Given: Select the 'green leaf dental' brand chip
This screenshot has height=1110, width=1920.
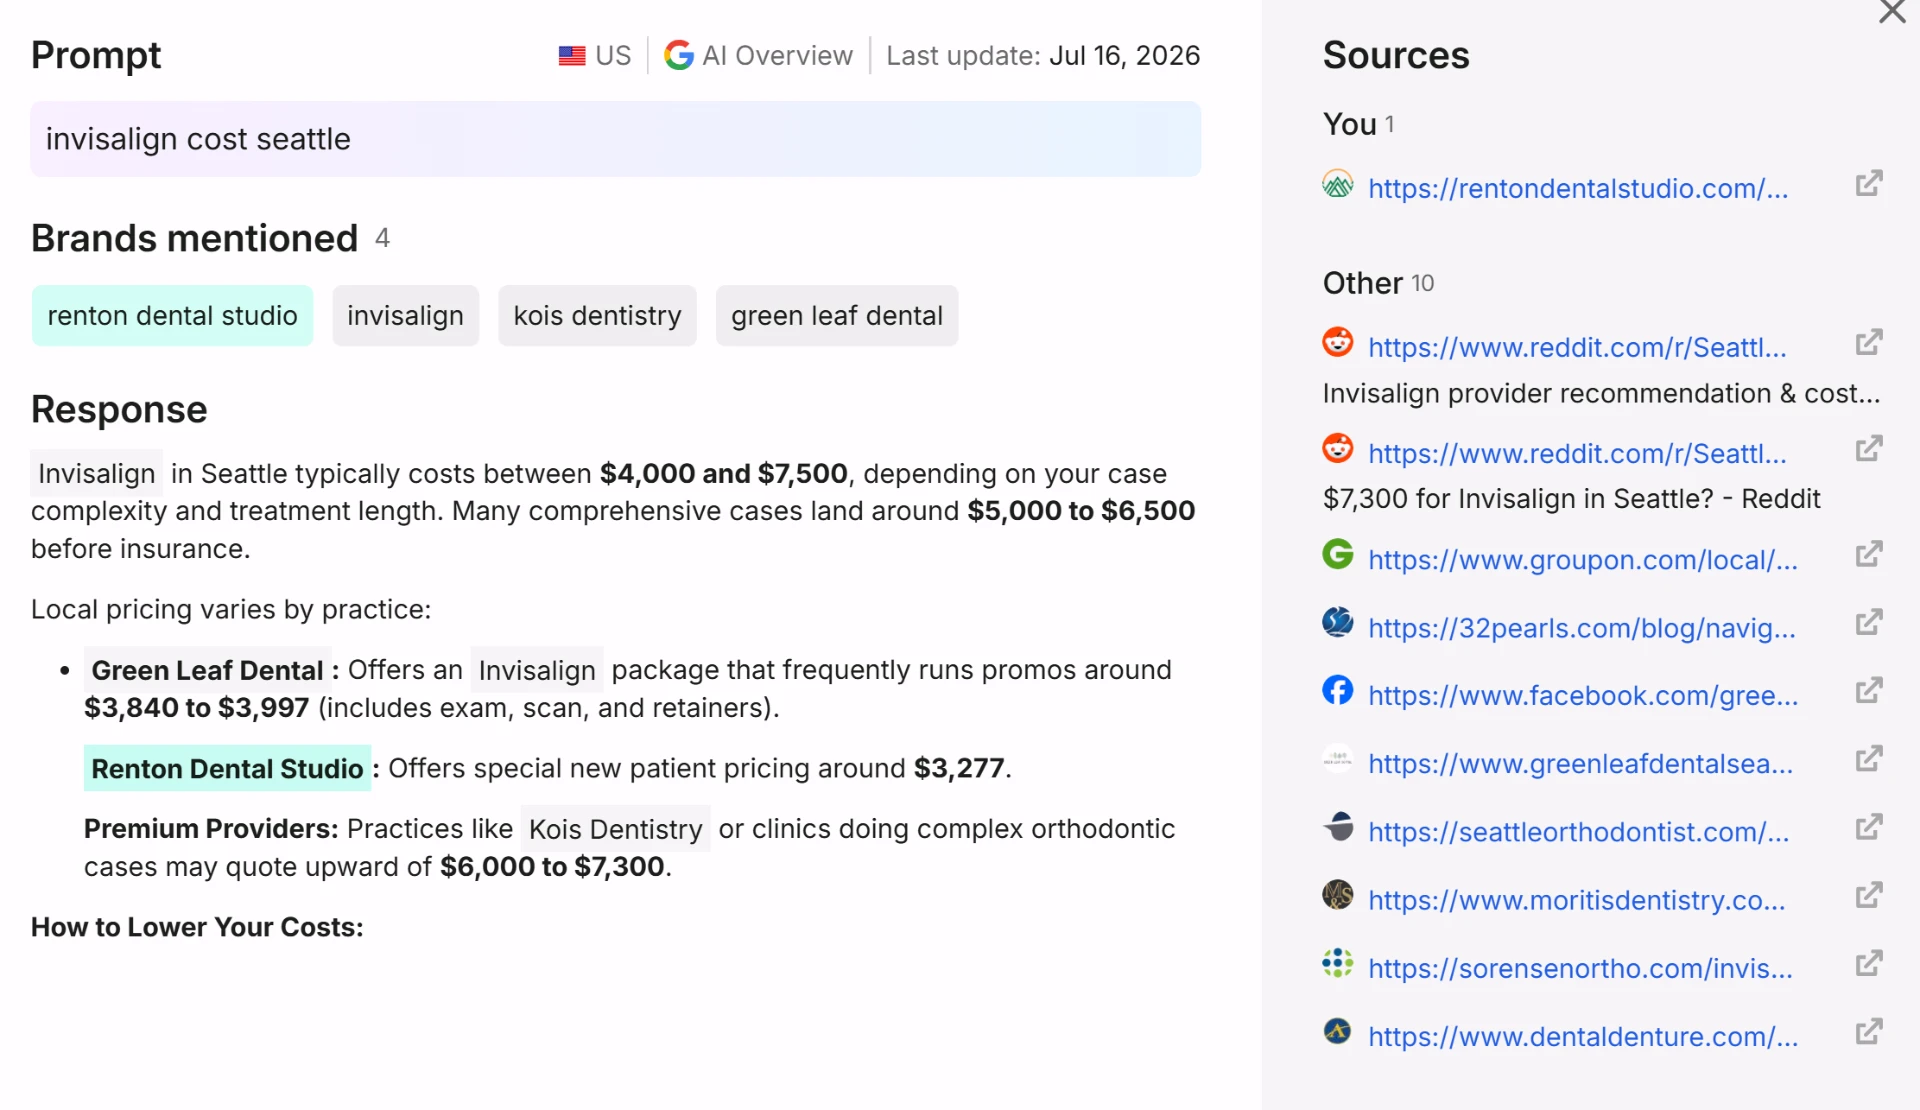Looking at the screenshot, I should tap(837, 316).
